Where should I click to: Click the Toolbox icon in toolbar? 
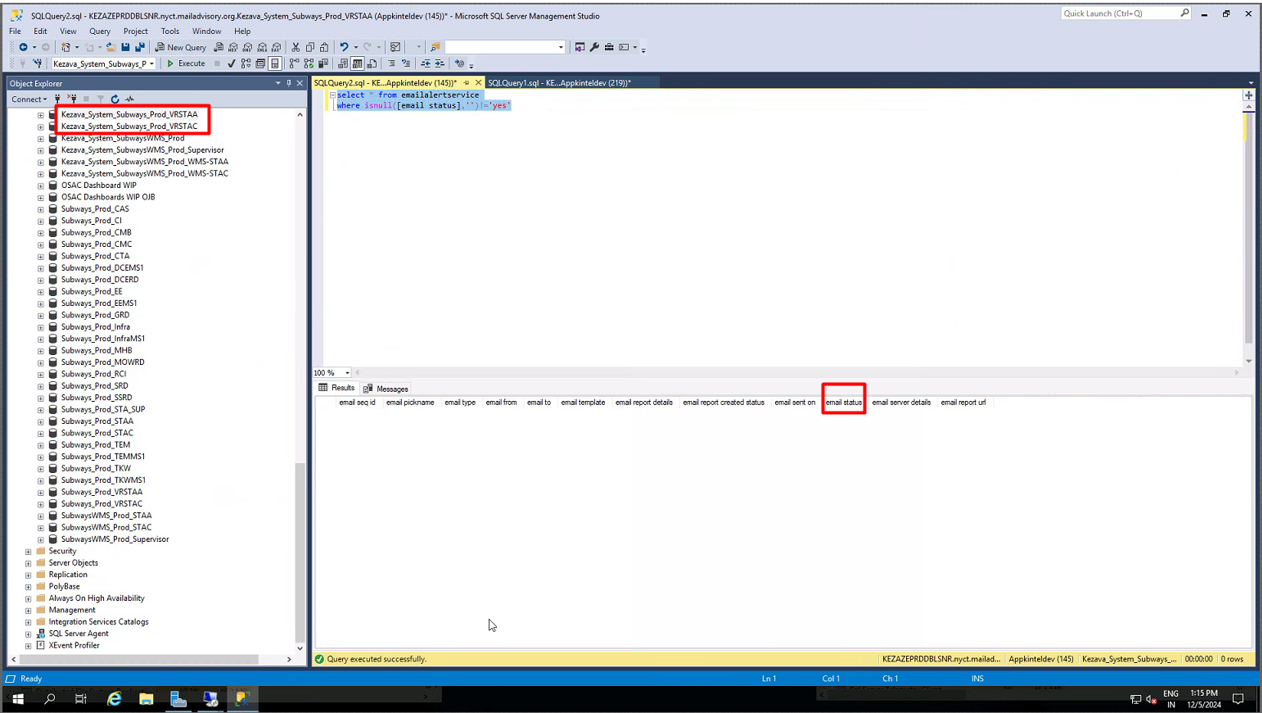tap(608, 47)
